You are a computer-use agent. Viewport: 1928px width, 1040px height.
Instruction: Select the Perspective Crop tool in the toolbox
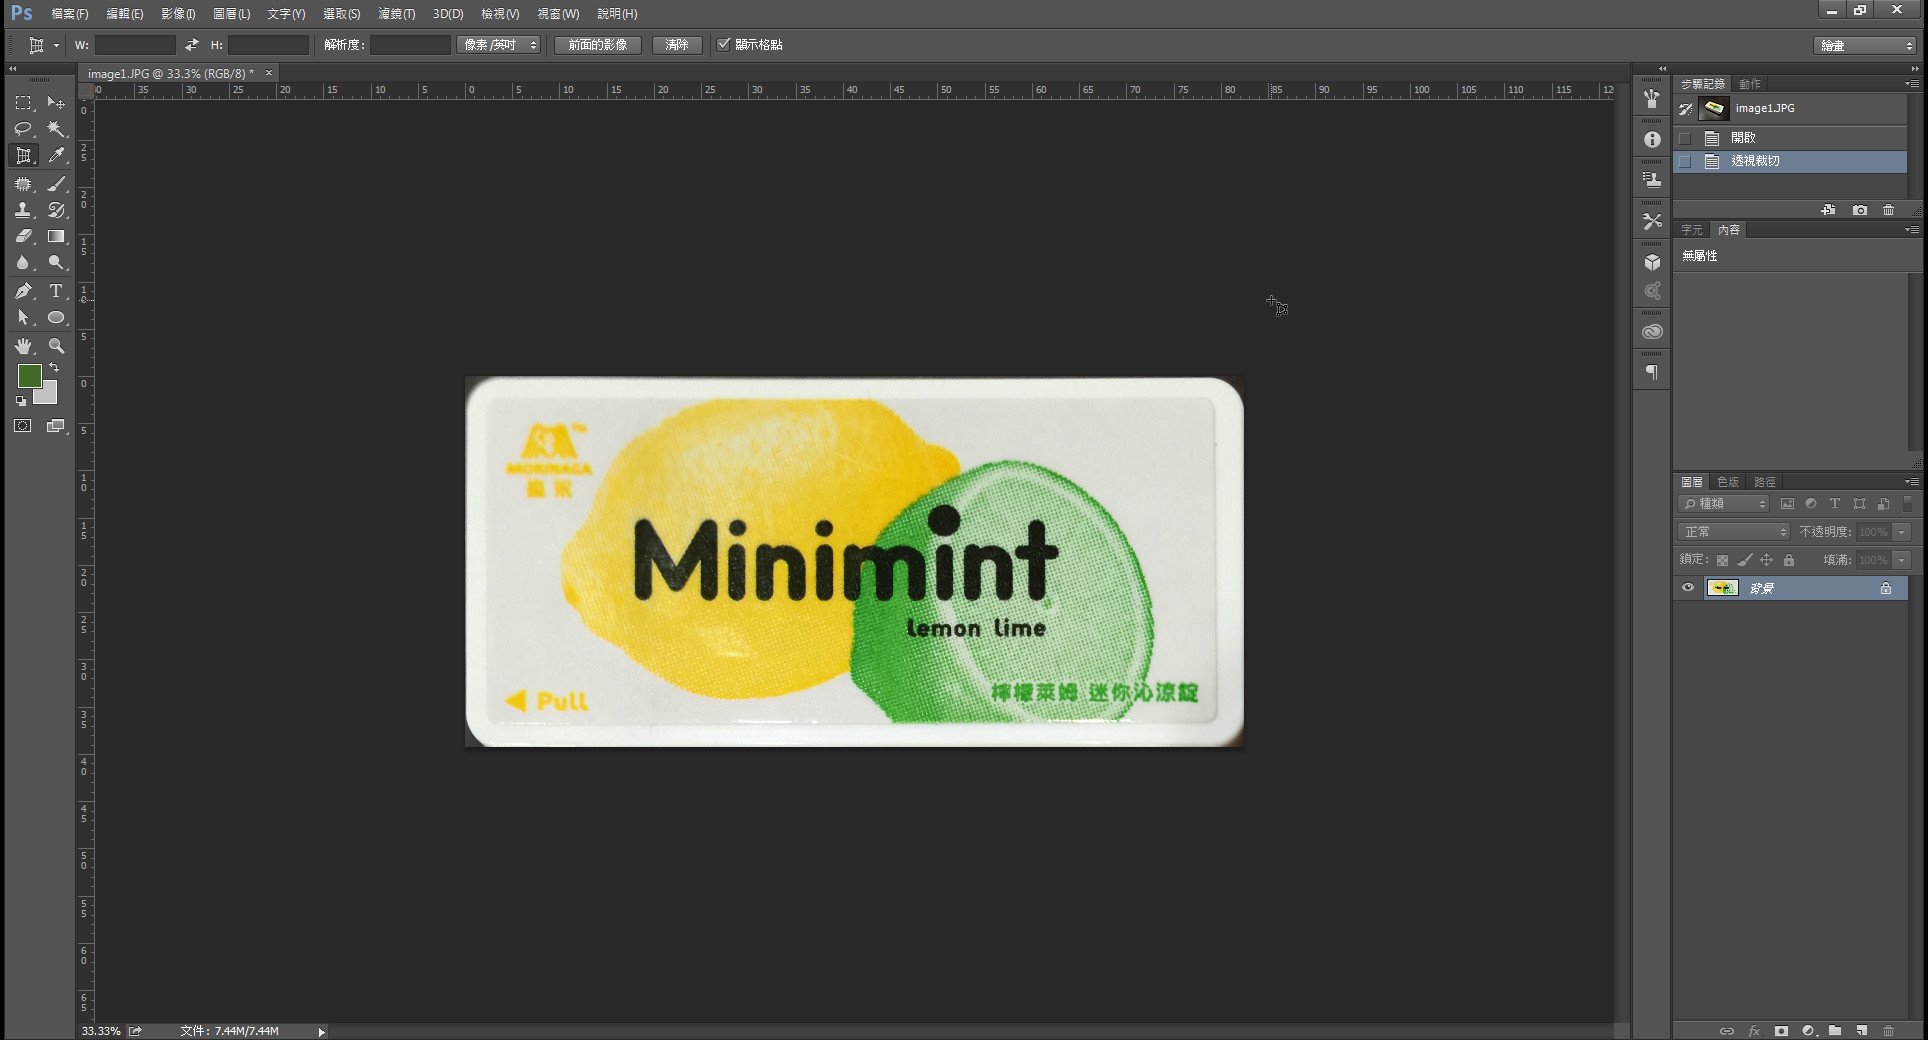[23, 155]
